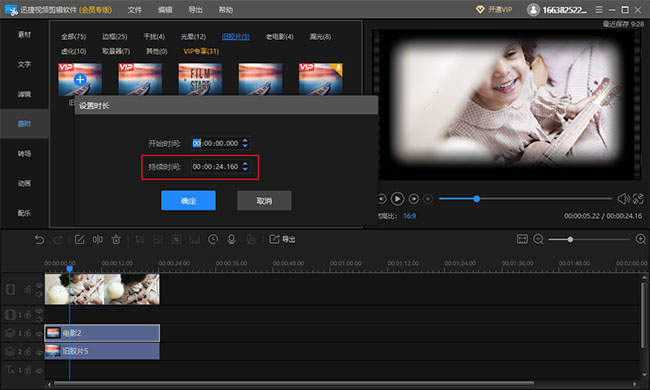Step to the previous frame

[x=381, y=199]
